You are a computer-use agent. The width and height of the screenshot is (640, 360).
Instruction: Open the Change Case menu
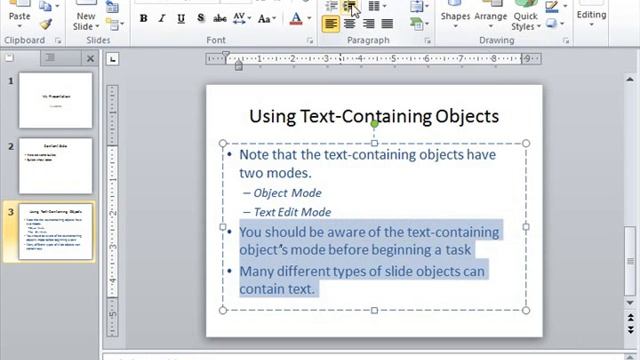(x=267, y=18)
